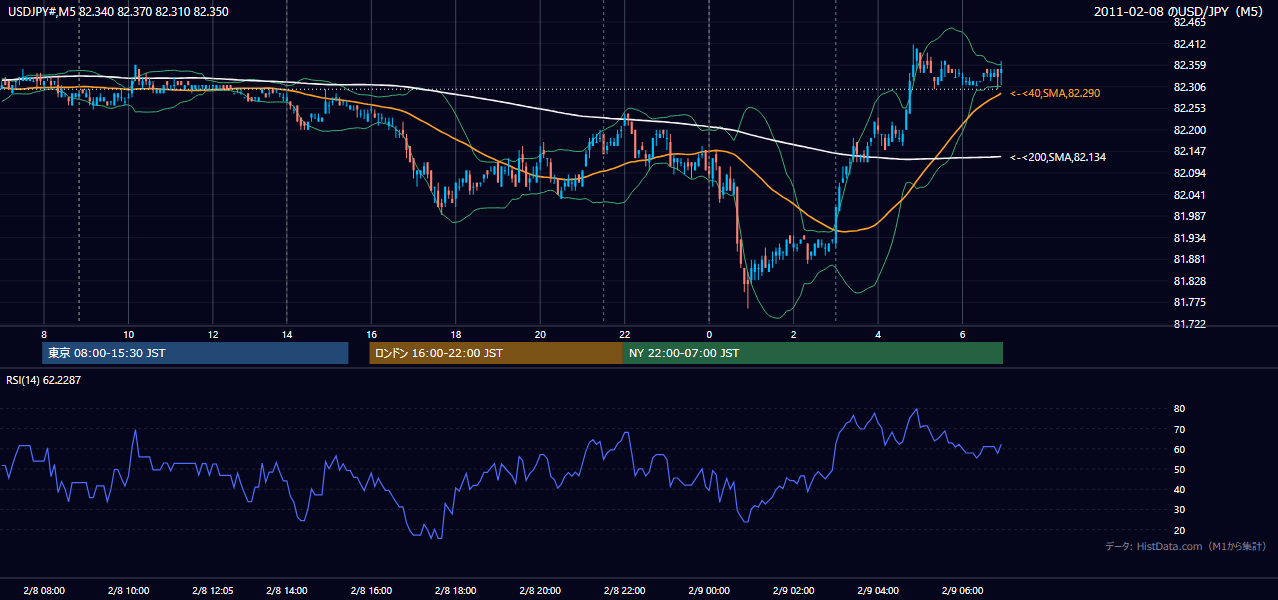Image resolution: width=1278 pixels, height=600 pixels.
Task: Click the RSI scale value 50
Action: (1180, 469)
